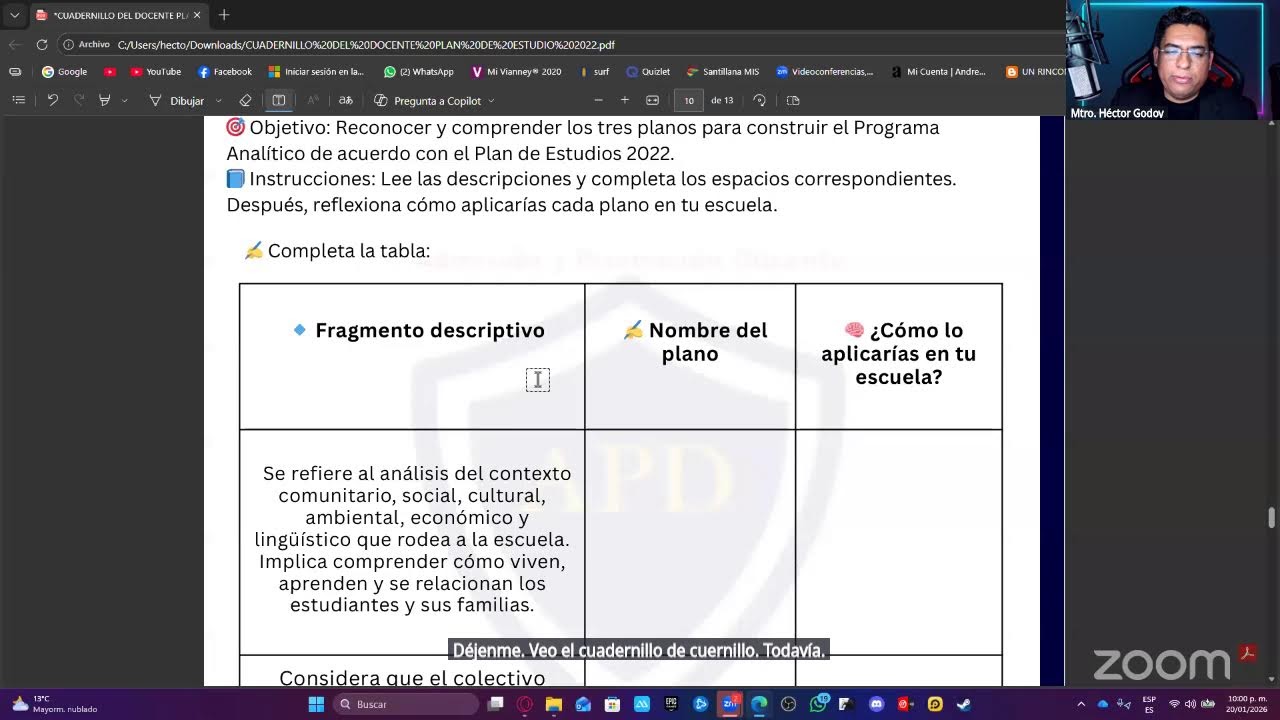
Task: Open WhatsApp from the taskbar
Action: click(x=818, y=704)
